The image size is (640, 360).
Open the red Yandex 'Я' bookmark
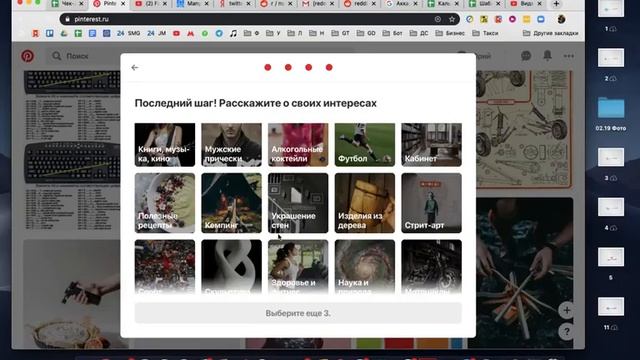tap(36, 33)
